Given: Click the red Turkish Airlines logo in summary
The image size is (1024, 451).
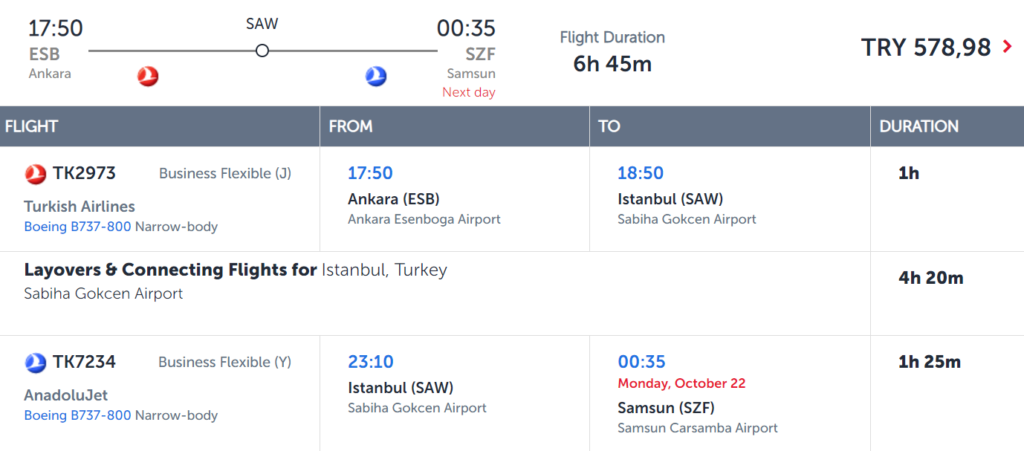Looking at the screenshot, I should [x=148, y=76].
